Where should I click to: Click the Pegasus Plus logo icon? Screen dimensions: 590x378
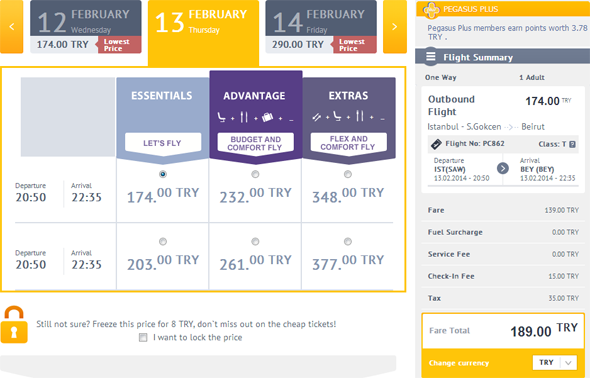tap(431, 10)
